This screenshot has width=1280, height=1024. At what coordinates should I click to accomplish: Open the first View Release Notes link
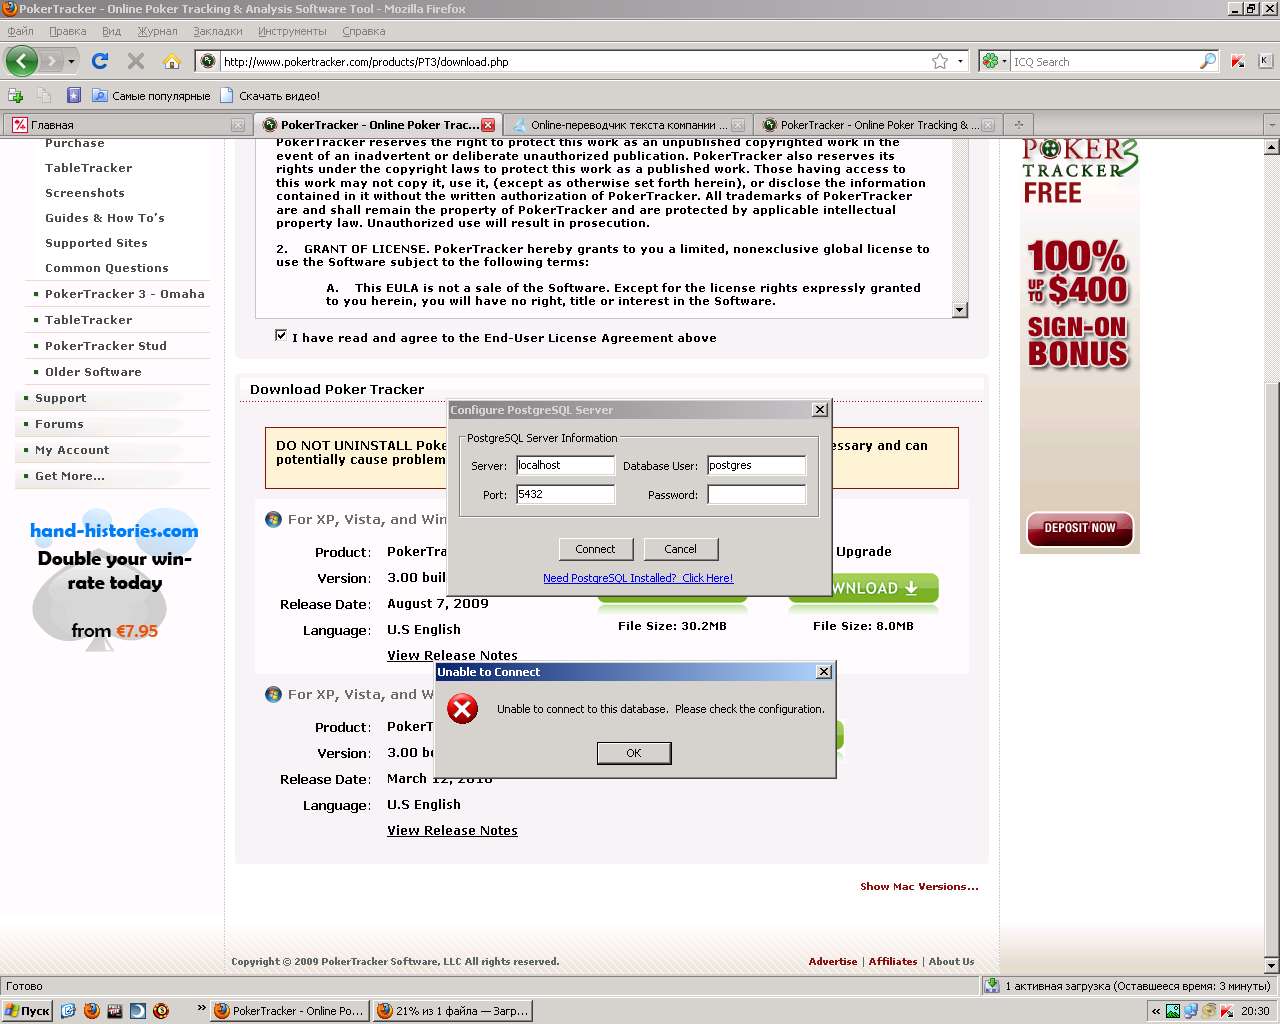click(452, 655)
